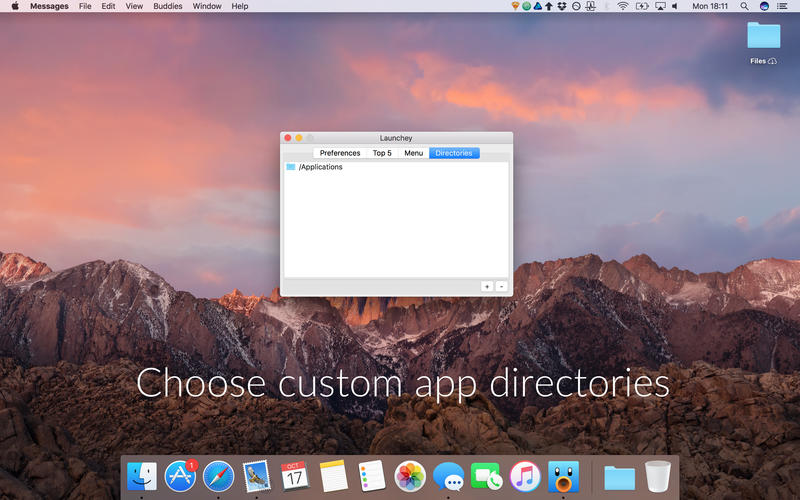Open the Buddies menu
800x500 pixels.
[x=168, y=6]
